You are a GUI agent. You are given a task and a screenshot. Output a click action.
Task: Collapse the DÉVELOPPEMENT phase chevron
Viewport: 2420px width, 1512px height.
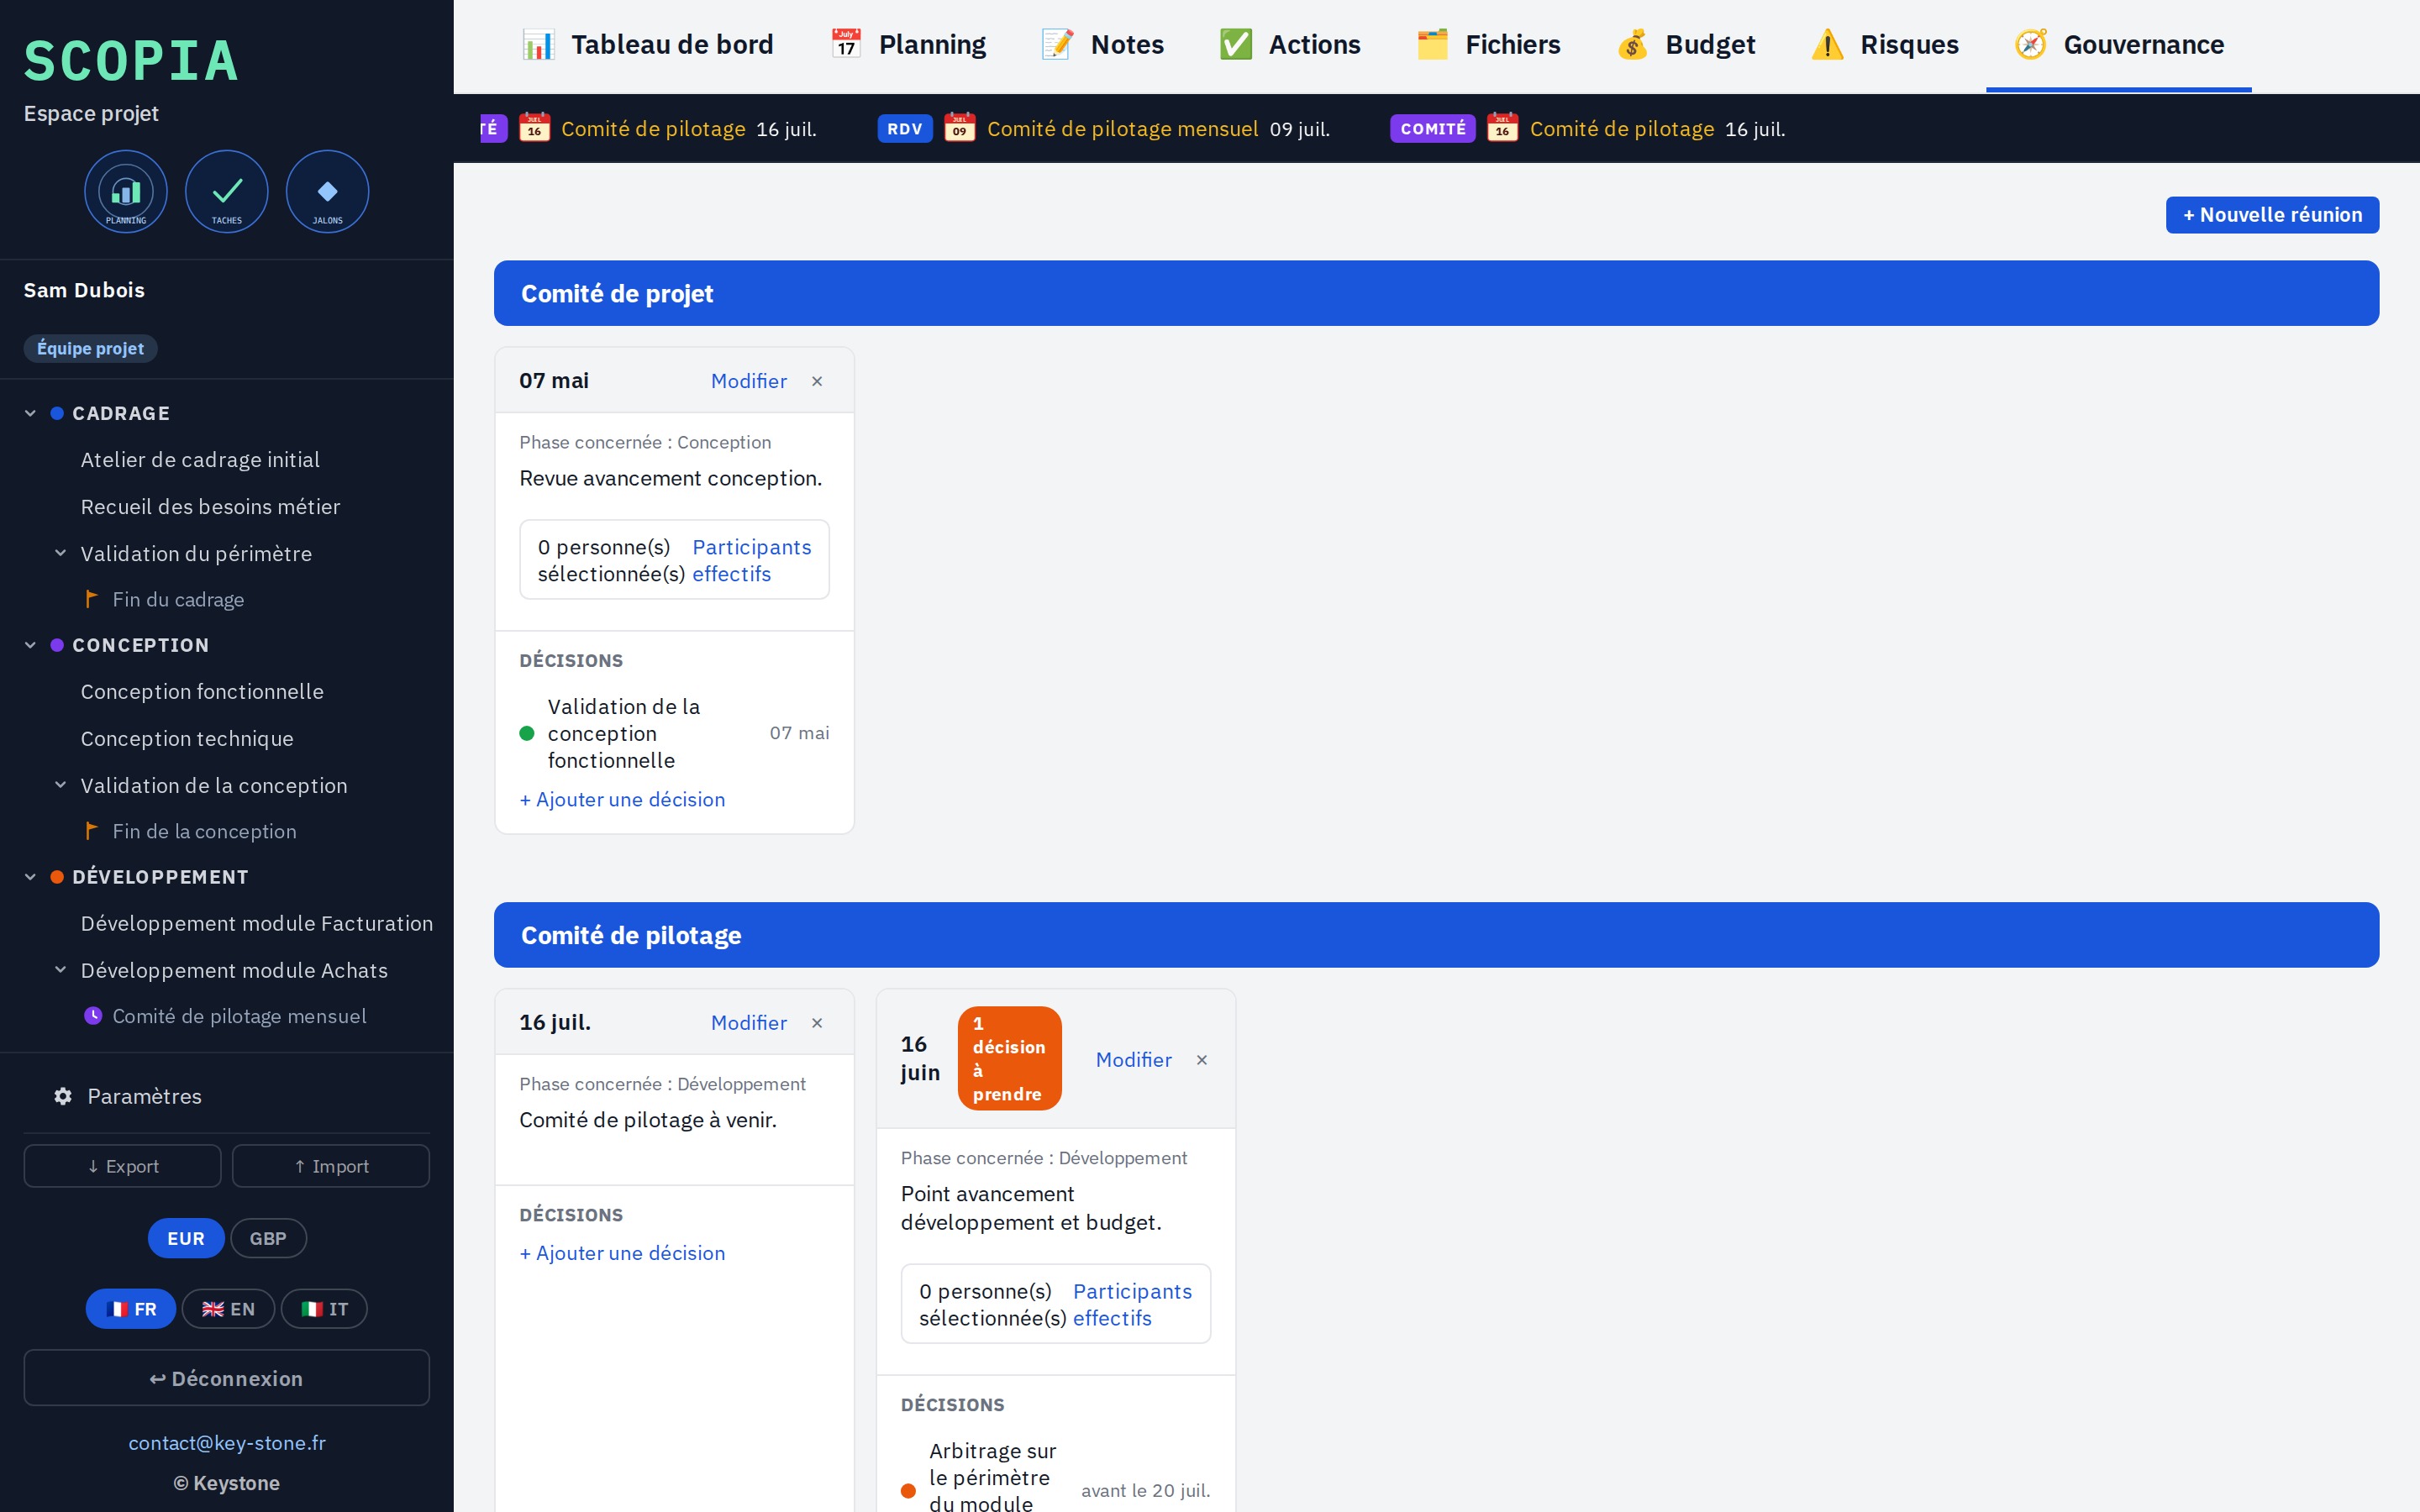click(30, 877)
